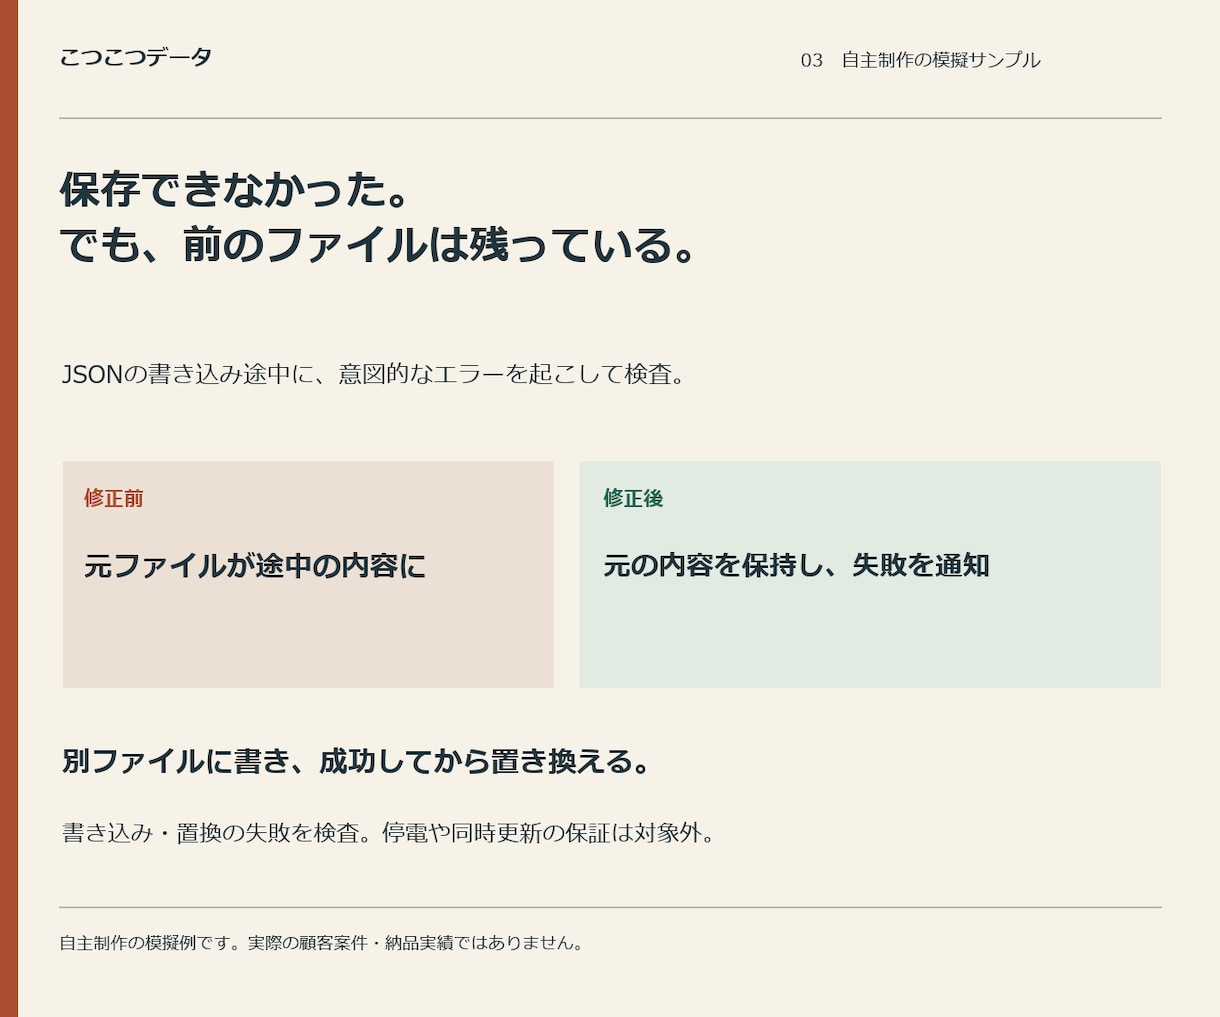Click subheading 別ファイルに書き、成功してから置き換える。

[356, 761]
